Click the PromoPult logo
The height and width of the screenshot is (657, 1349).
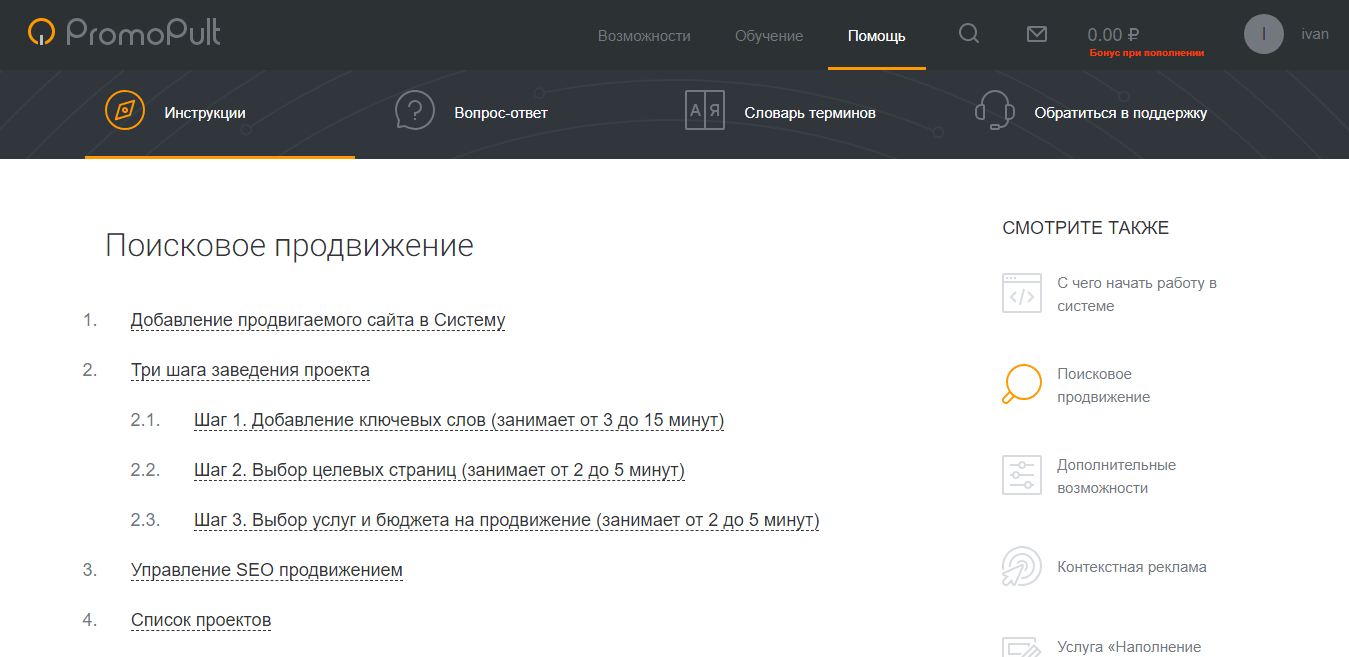(124, 33)
